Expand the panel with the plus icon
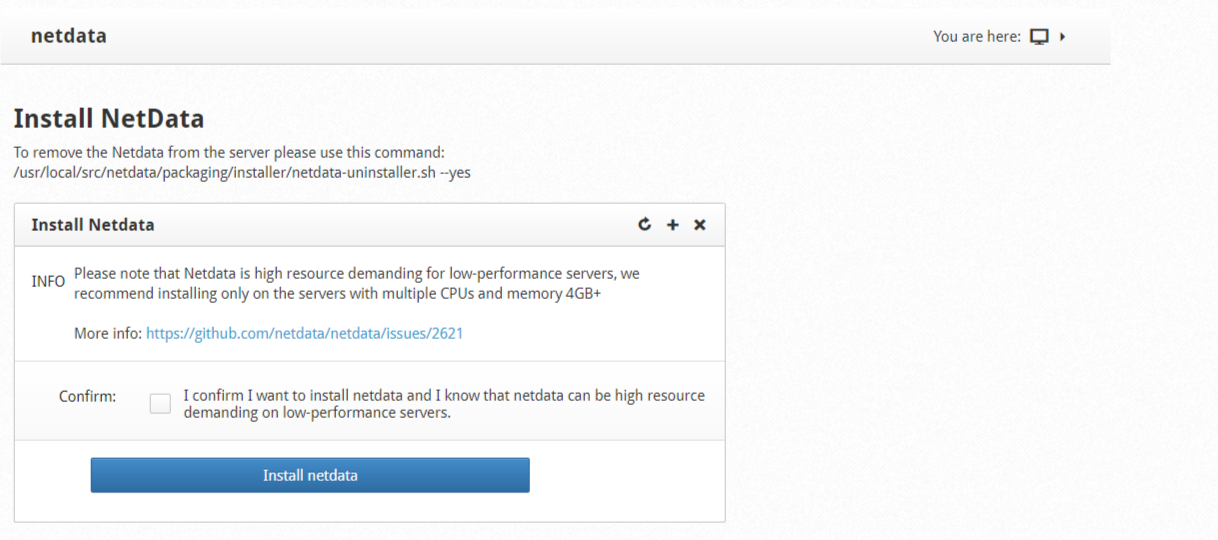 point(672,225)
